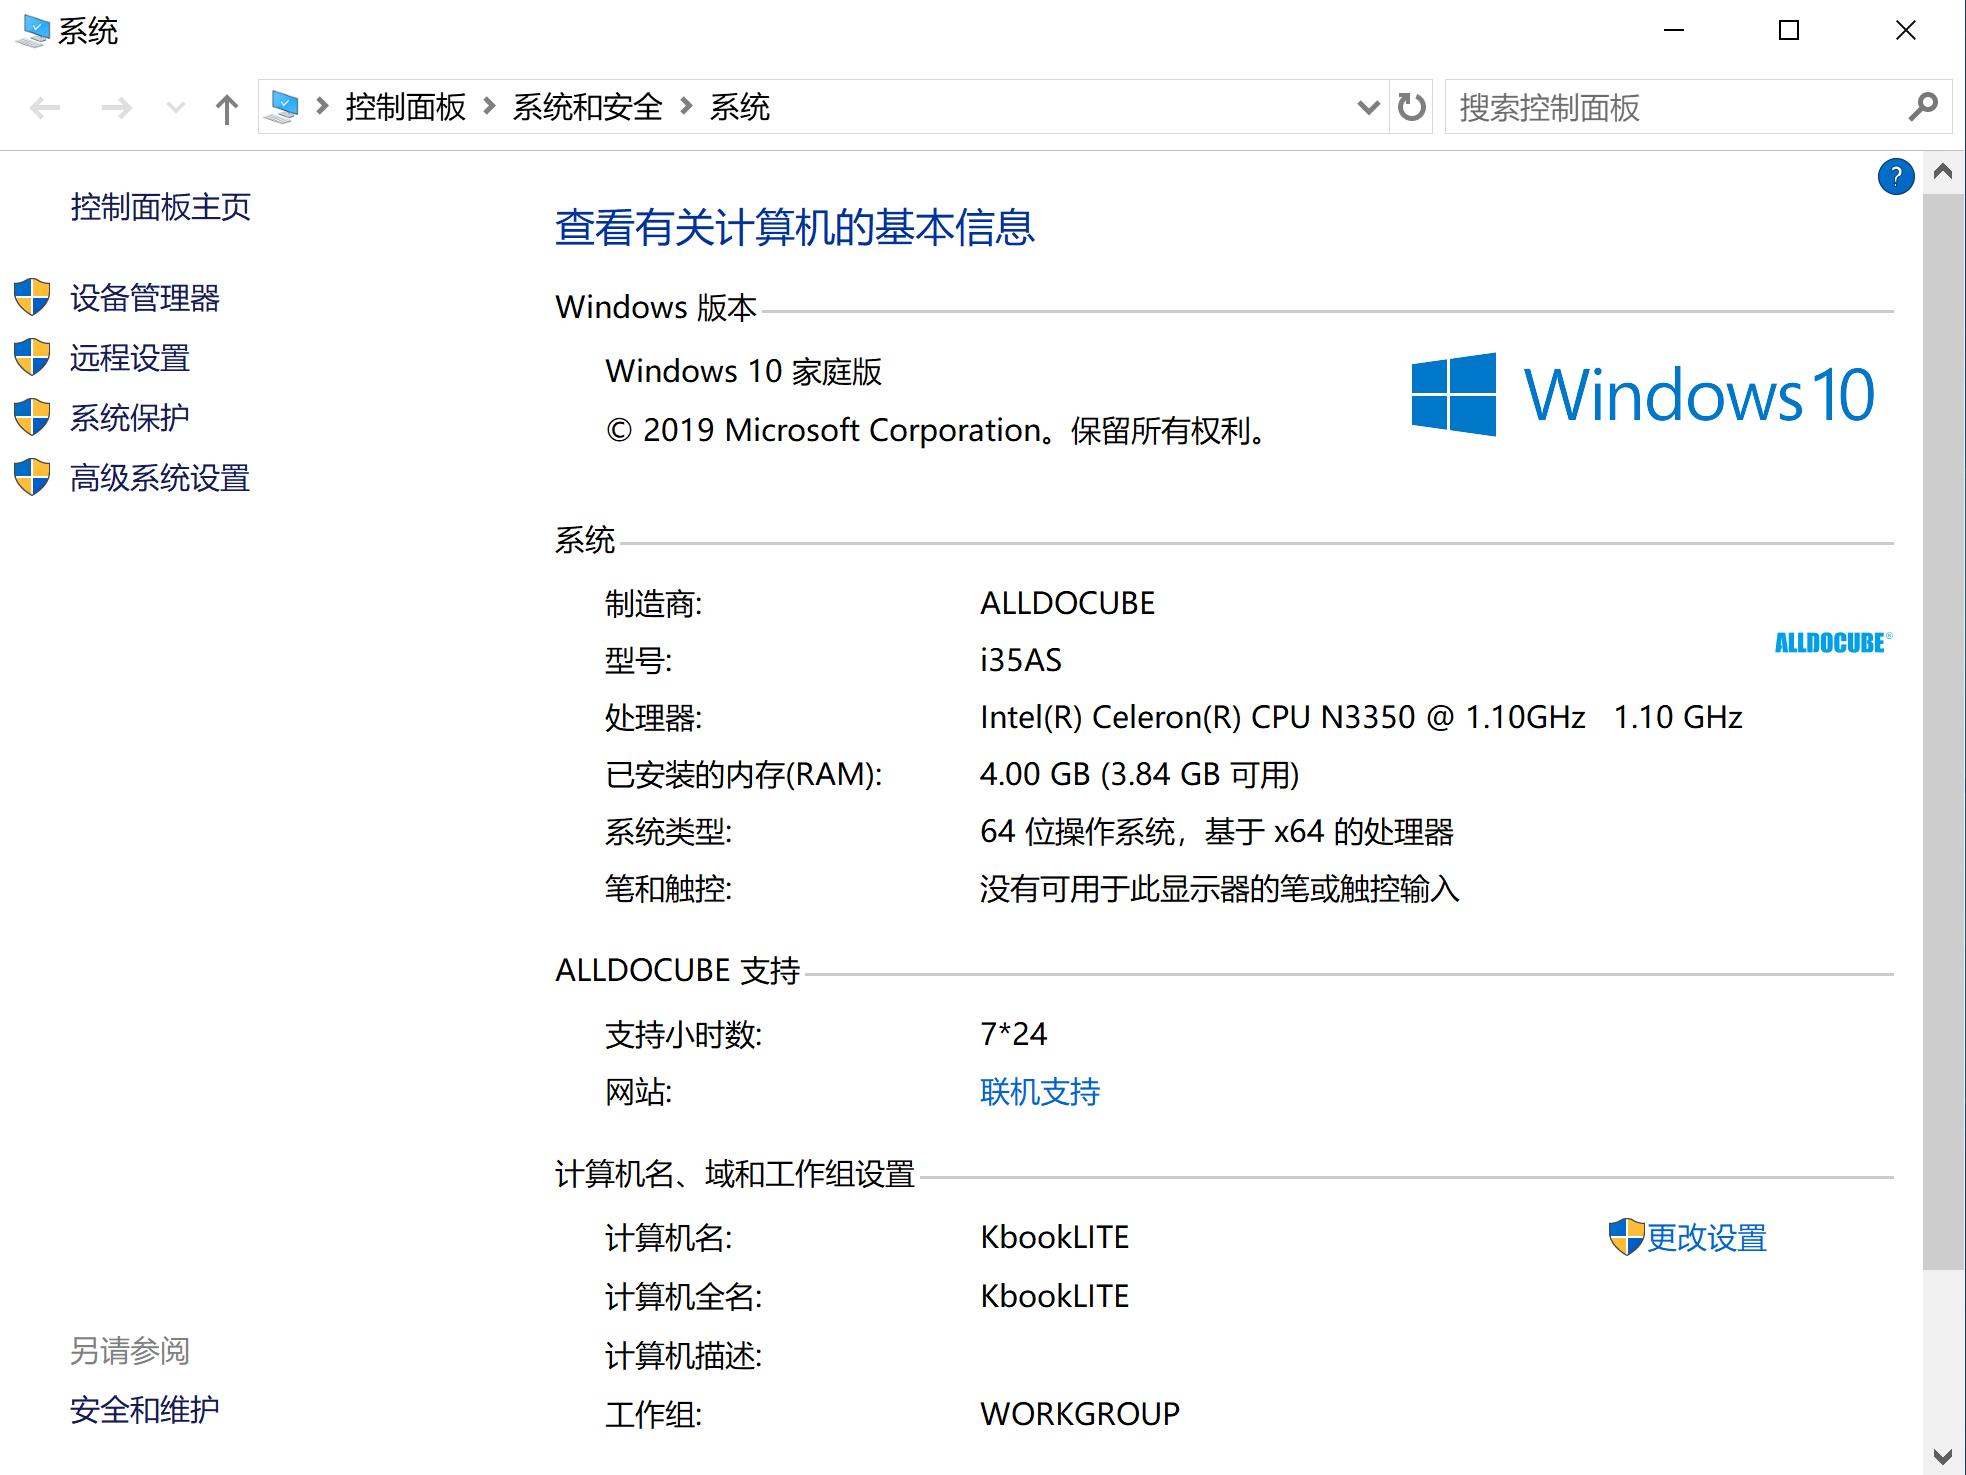Click the refresh button beside address bar
The image size is (1966, 1475).
point(1411,107)
